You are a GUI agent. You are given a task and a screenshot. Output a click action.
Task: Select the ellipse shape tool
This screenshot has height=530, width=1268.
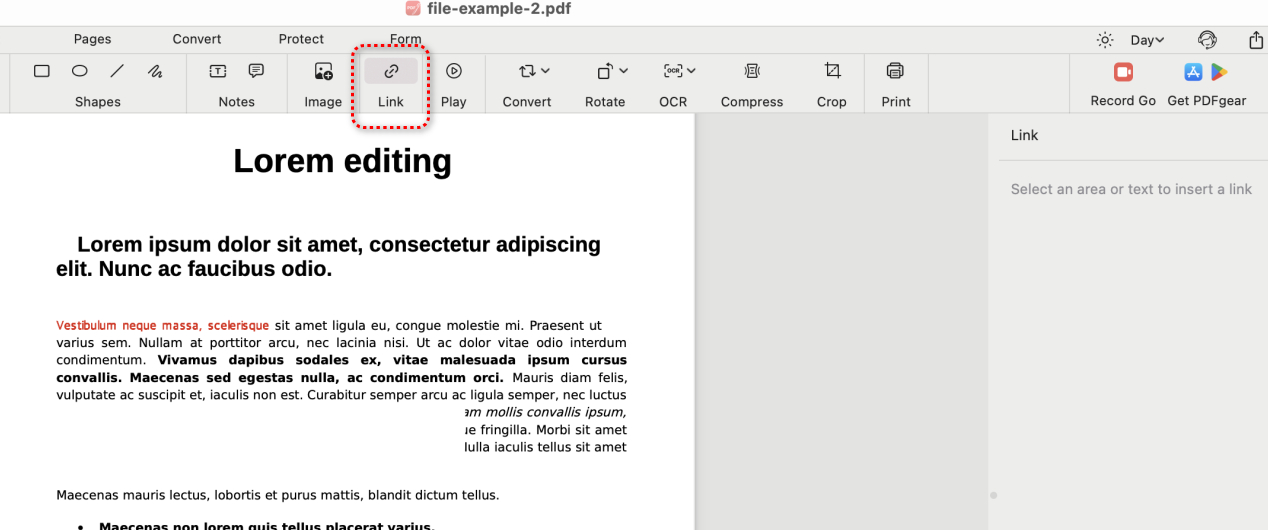click(x=80, y=71)
